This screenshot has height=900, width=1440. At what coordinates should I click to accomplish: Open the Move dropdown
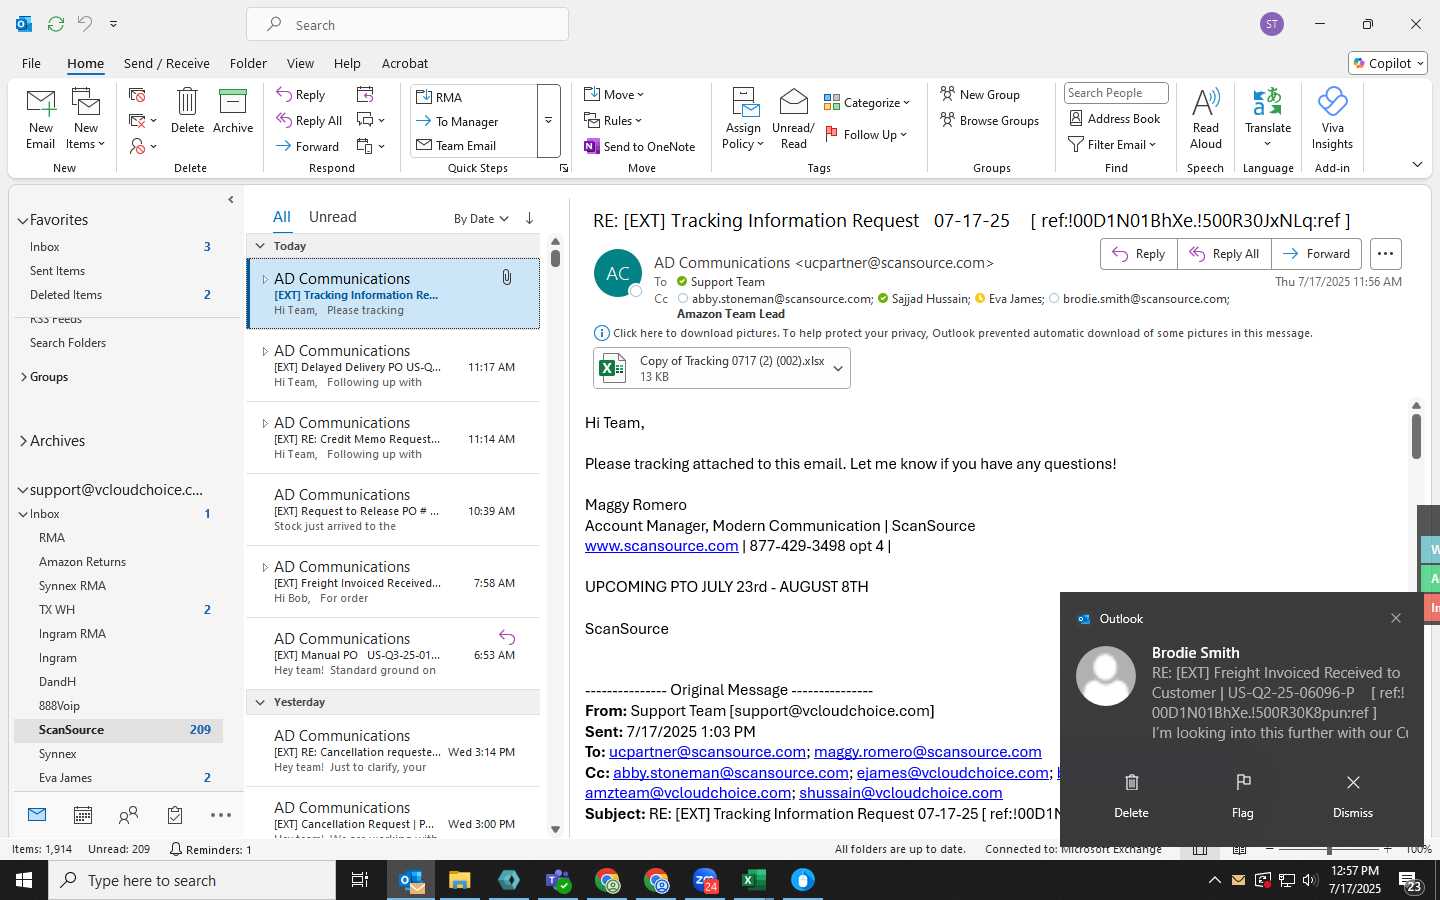614,95
